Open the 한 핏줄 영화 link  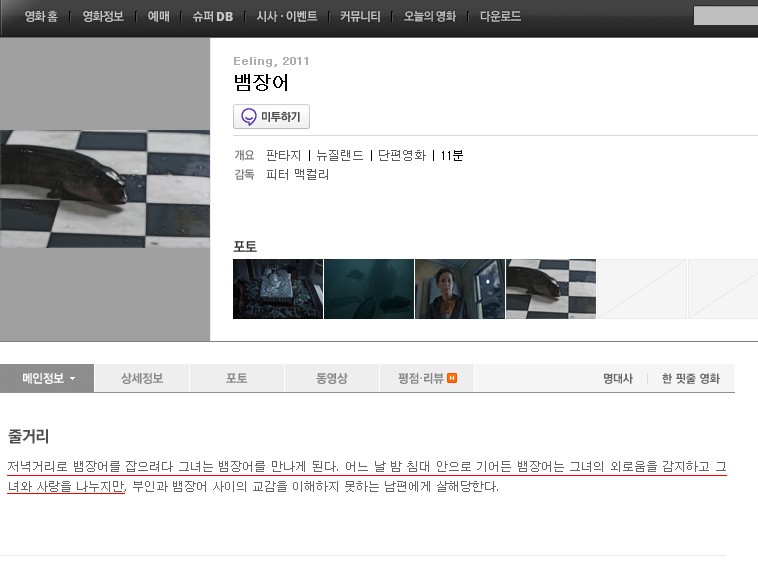[x=691, y=378]
